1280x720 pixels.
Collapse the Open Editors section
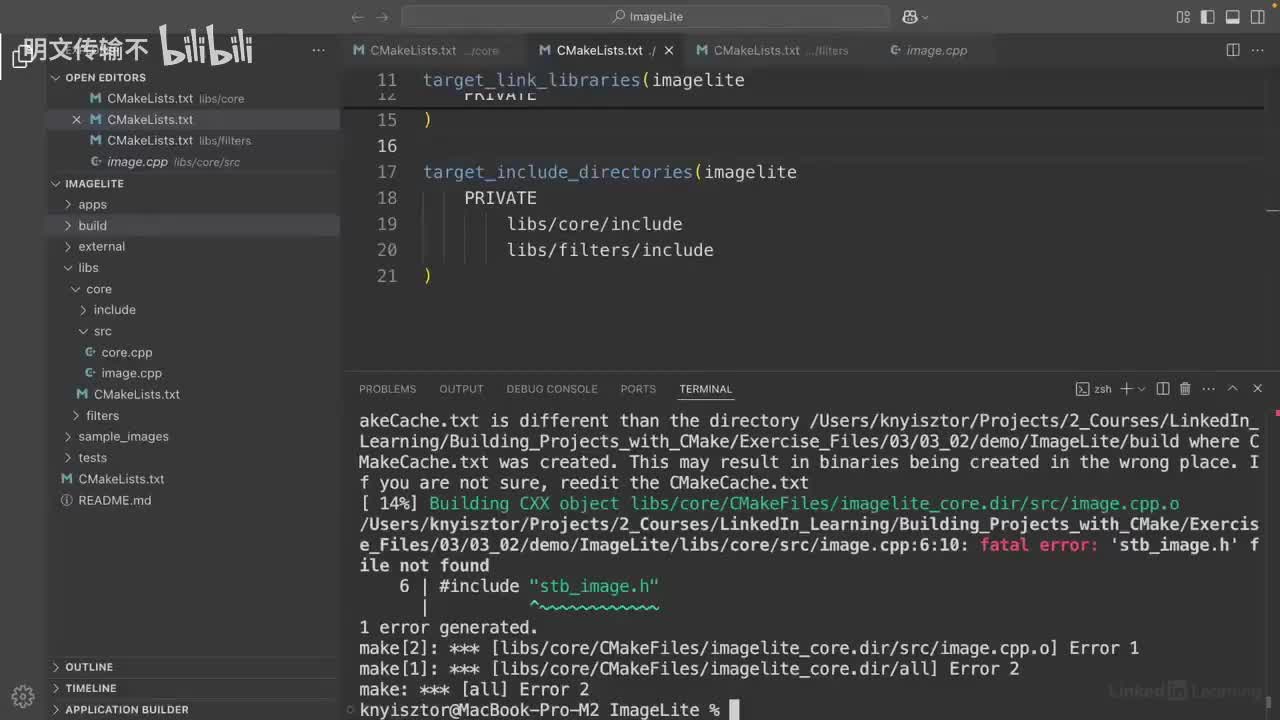(57, 77)
